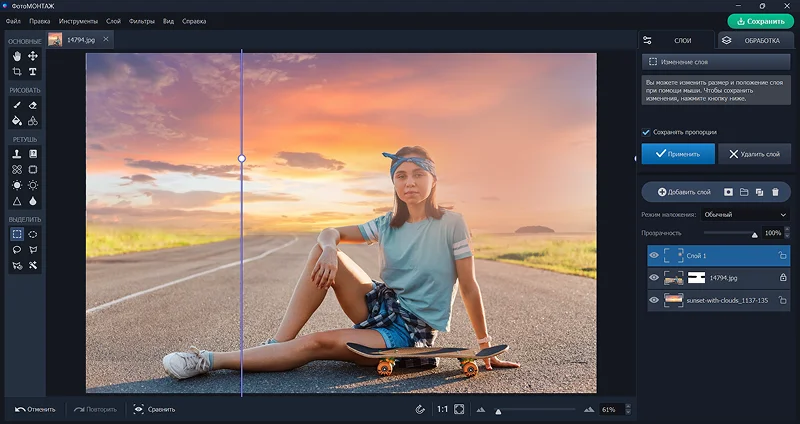800x424 pixels.
Task: Select the Magnetic lasso tool
Action: click(17, 265)
